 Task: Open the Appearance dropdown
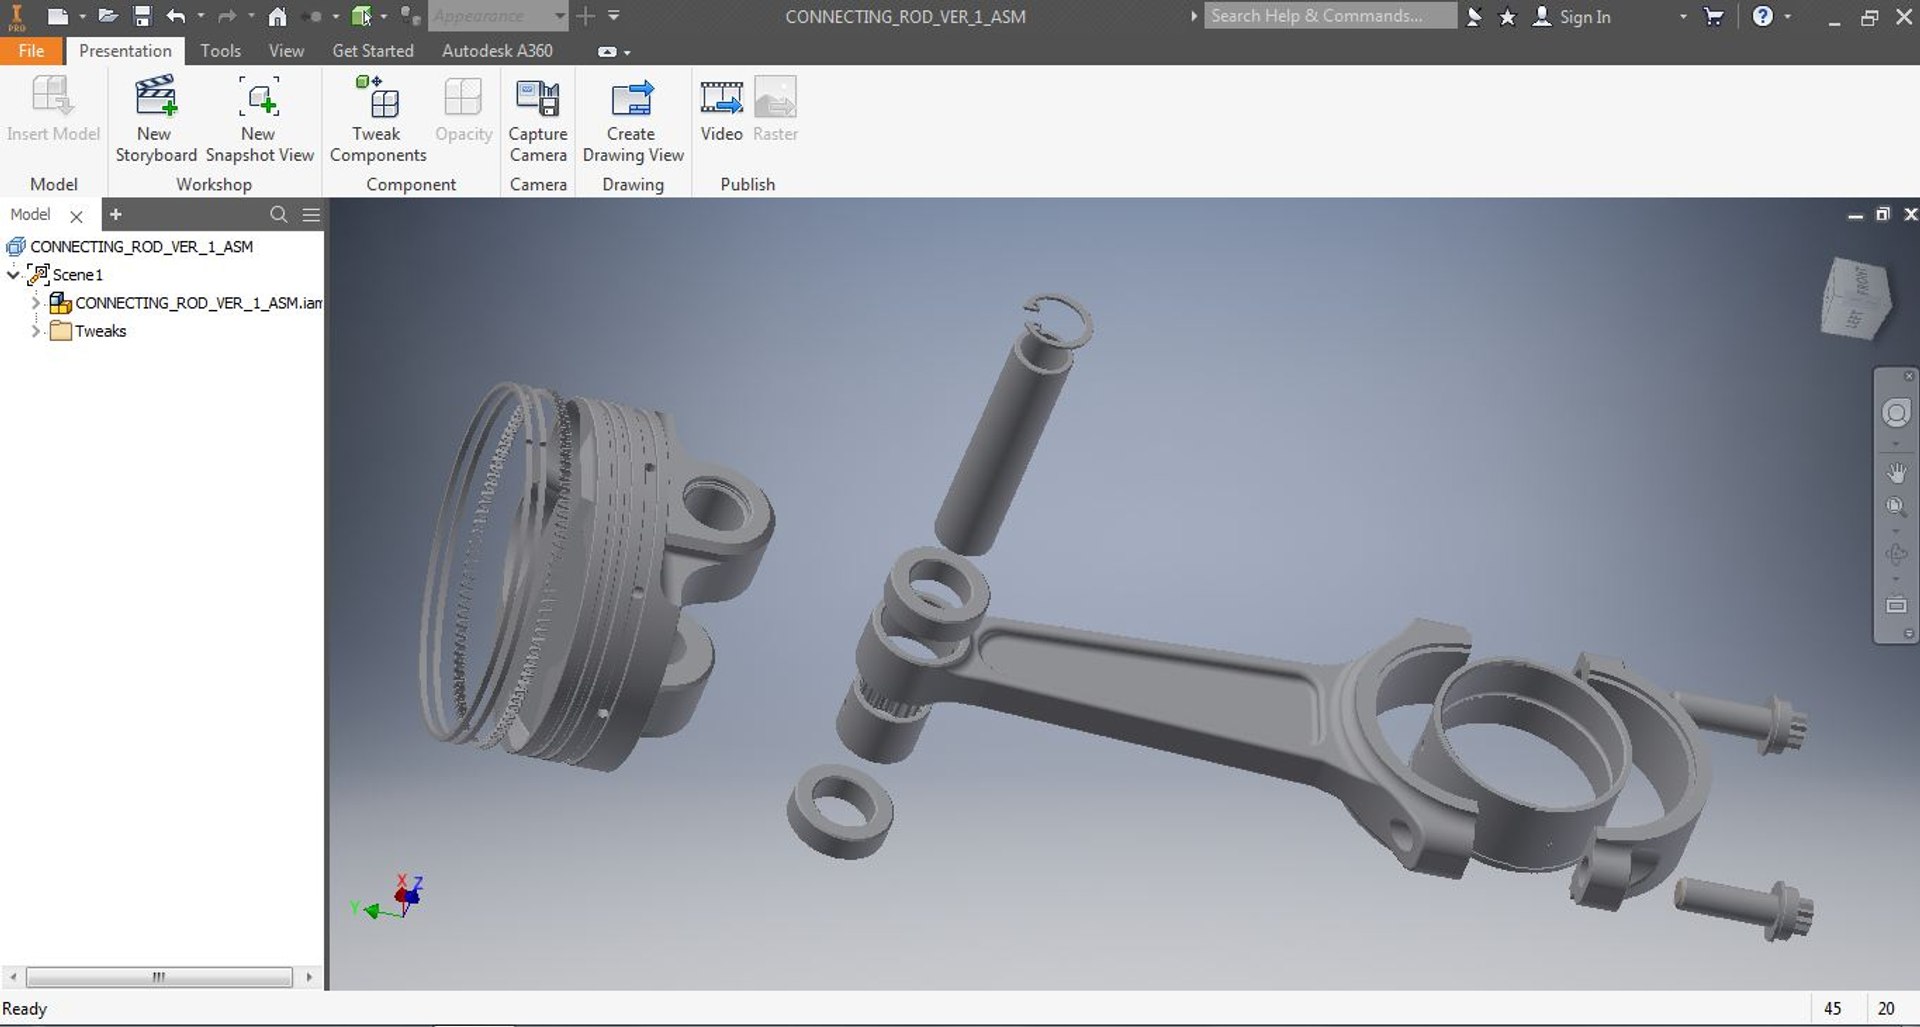[560, 16]
